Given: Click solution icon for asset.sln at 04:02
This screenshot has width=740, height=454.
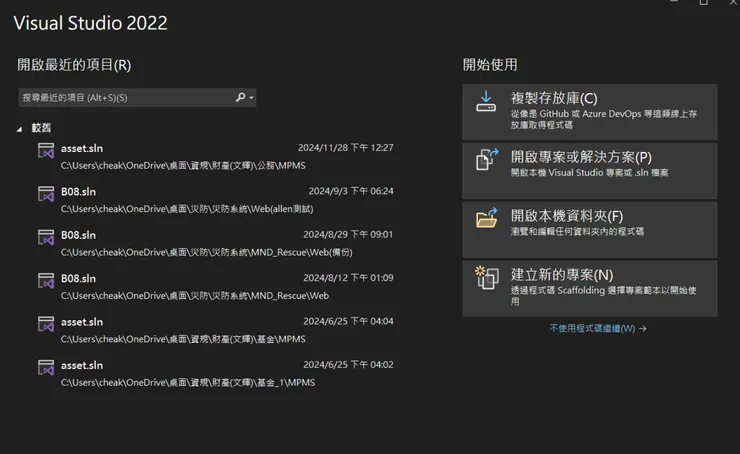Looking at the screenshot, I should coord(46,368).
